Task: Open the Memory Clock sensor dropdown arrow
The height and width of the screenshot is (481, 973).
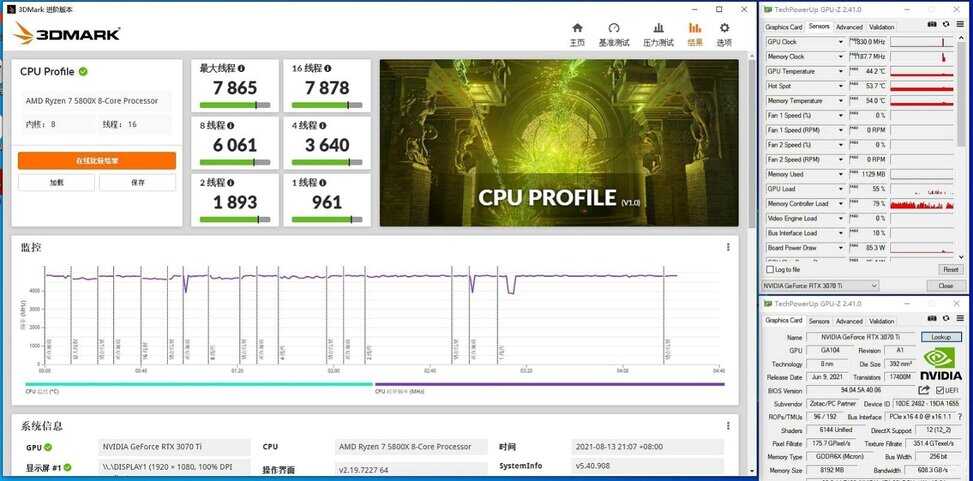Action: click(841, 56)
